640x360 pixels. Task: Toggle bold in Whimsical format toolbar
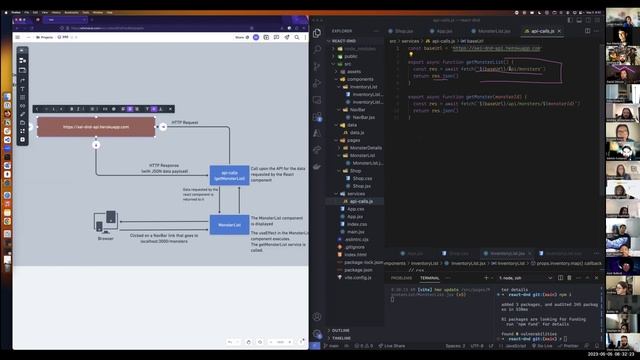tap(71, 109)
